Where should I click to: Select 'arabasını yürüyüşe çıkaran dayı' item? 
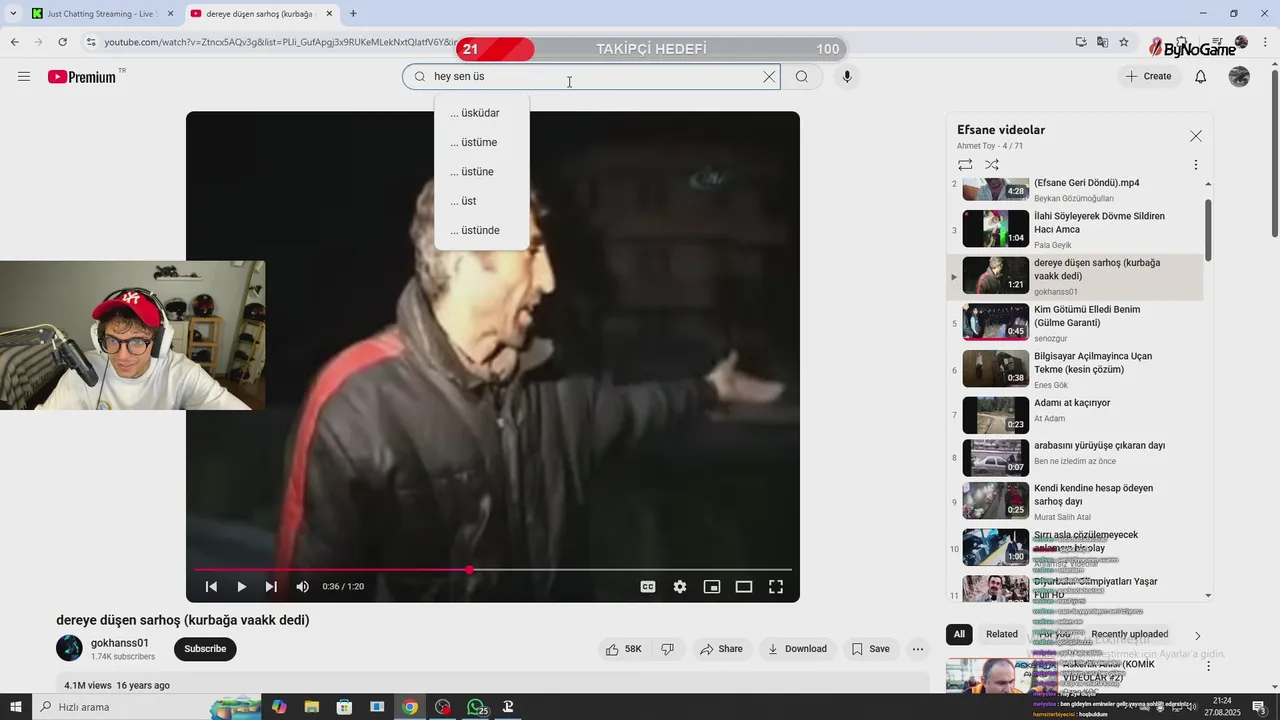(1075, 458)
